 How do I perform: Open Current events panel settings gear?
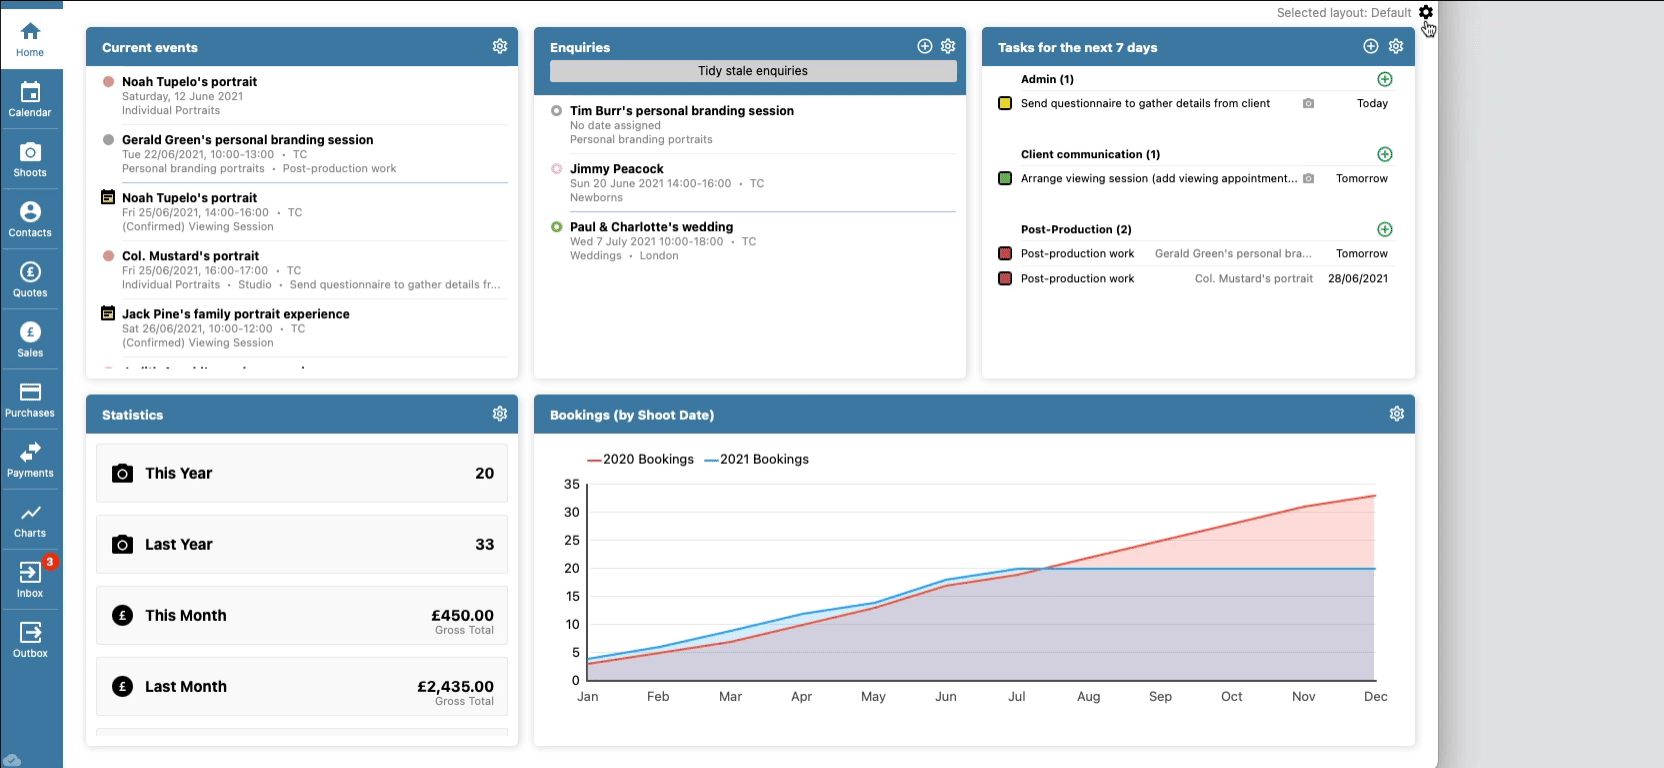click(500, 47)
